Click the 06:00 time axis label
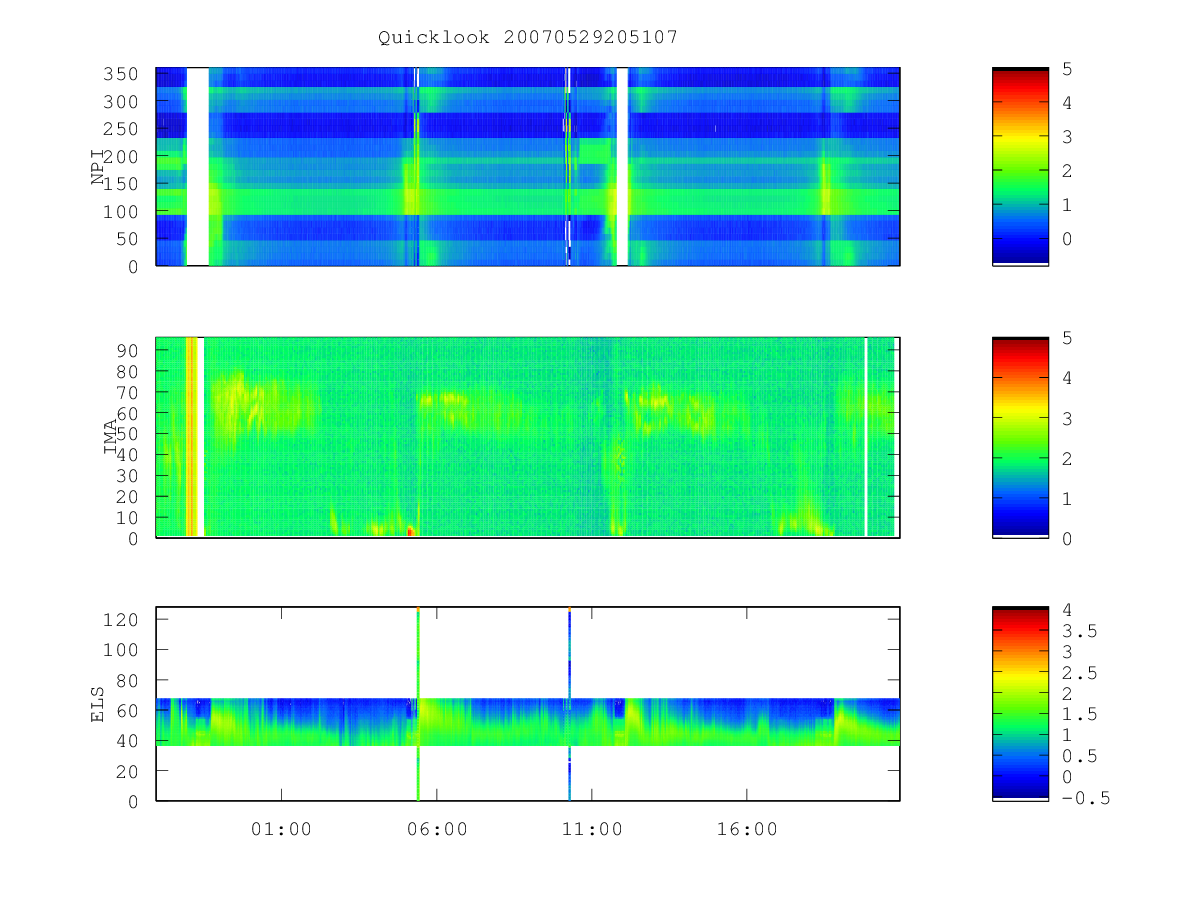The width and height of the screenshot is (1200, 900). [x=437, y=829]
